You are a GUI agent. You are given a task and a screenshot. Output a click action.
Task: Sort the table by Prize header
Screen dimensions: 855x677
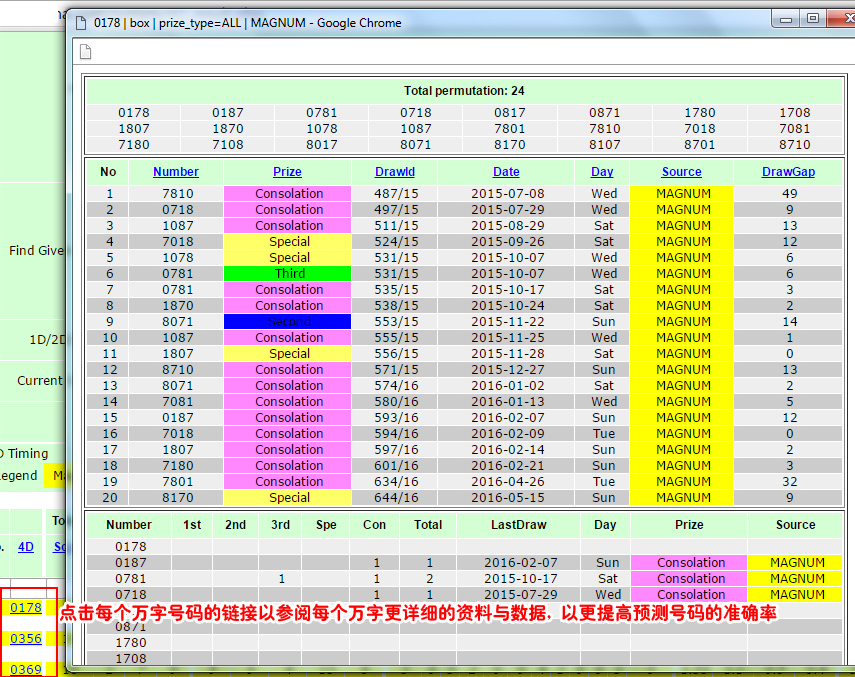pyautogui.click(x=287, y=172)
